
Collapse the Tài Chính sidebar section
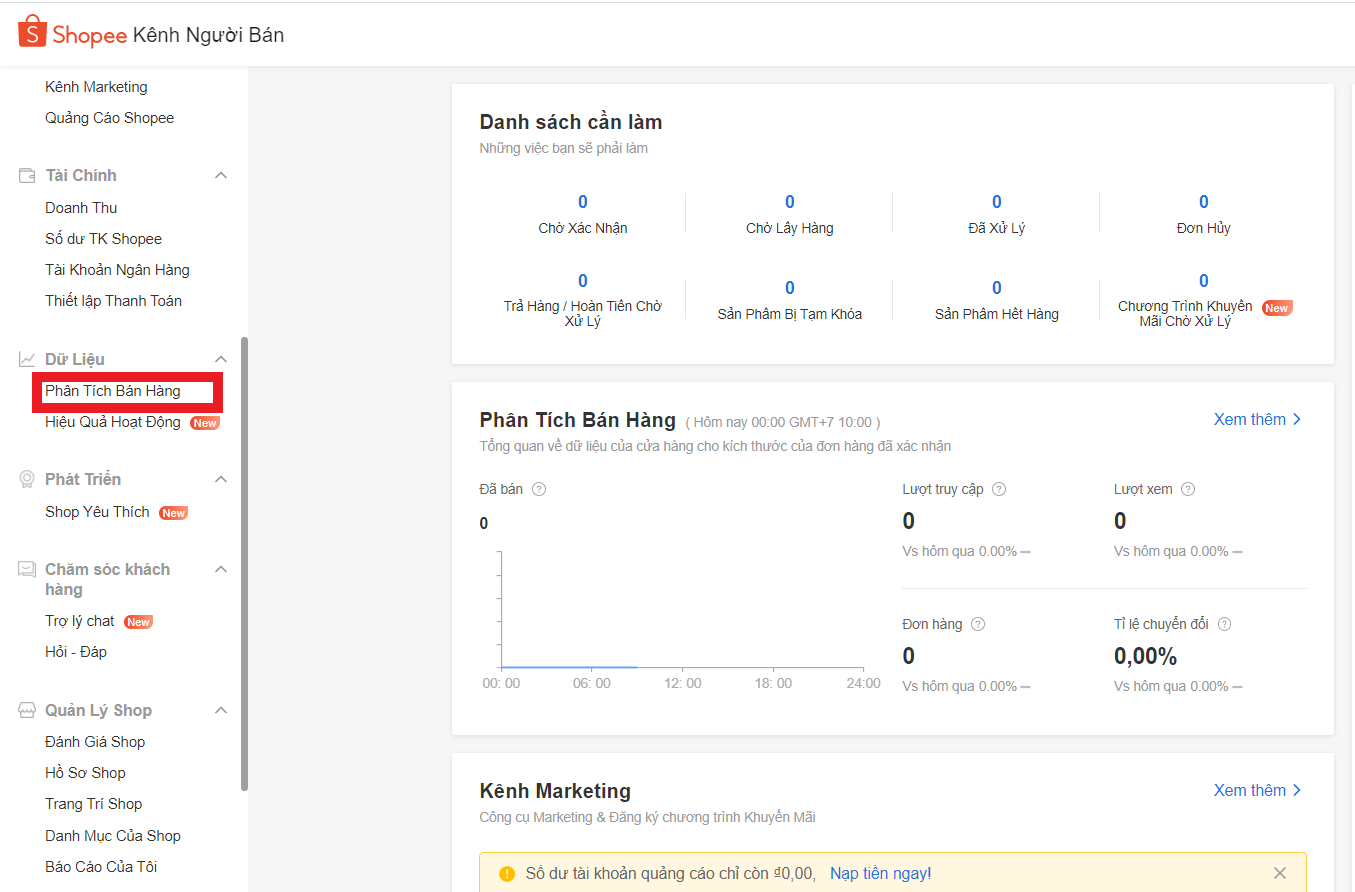pyautogui.click(x=221, y=176)
